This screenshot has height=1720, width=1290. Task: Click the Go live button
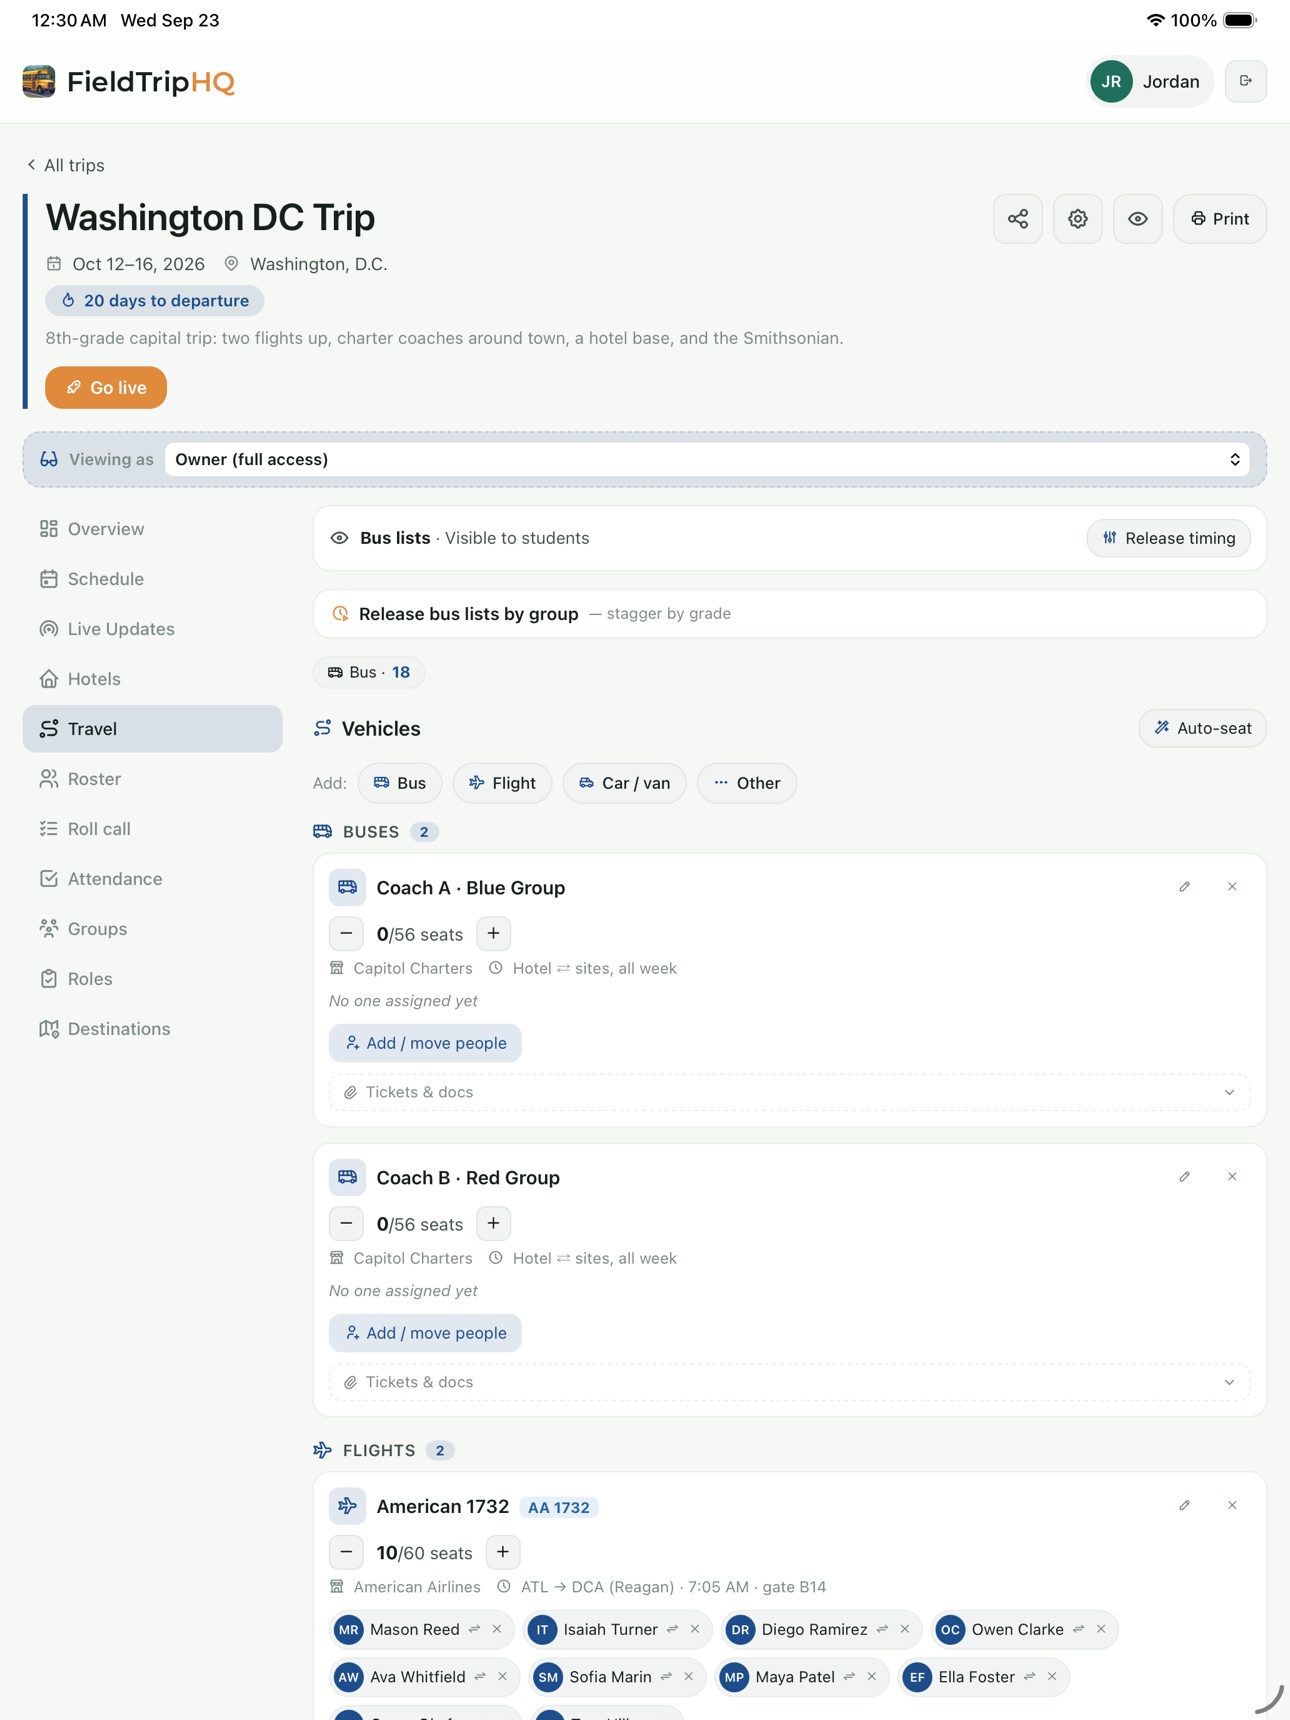coord(106,388)
